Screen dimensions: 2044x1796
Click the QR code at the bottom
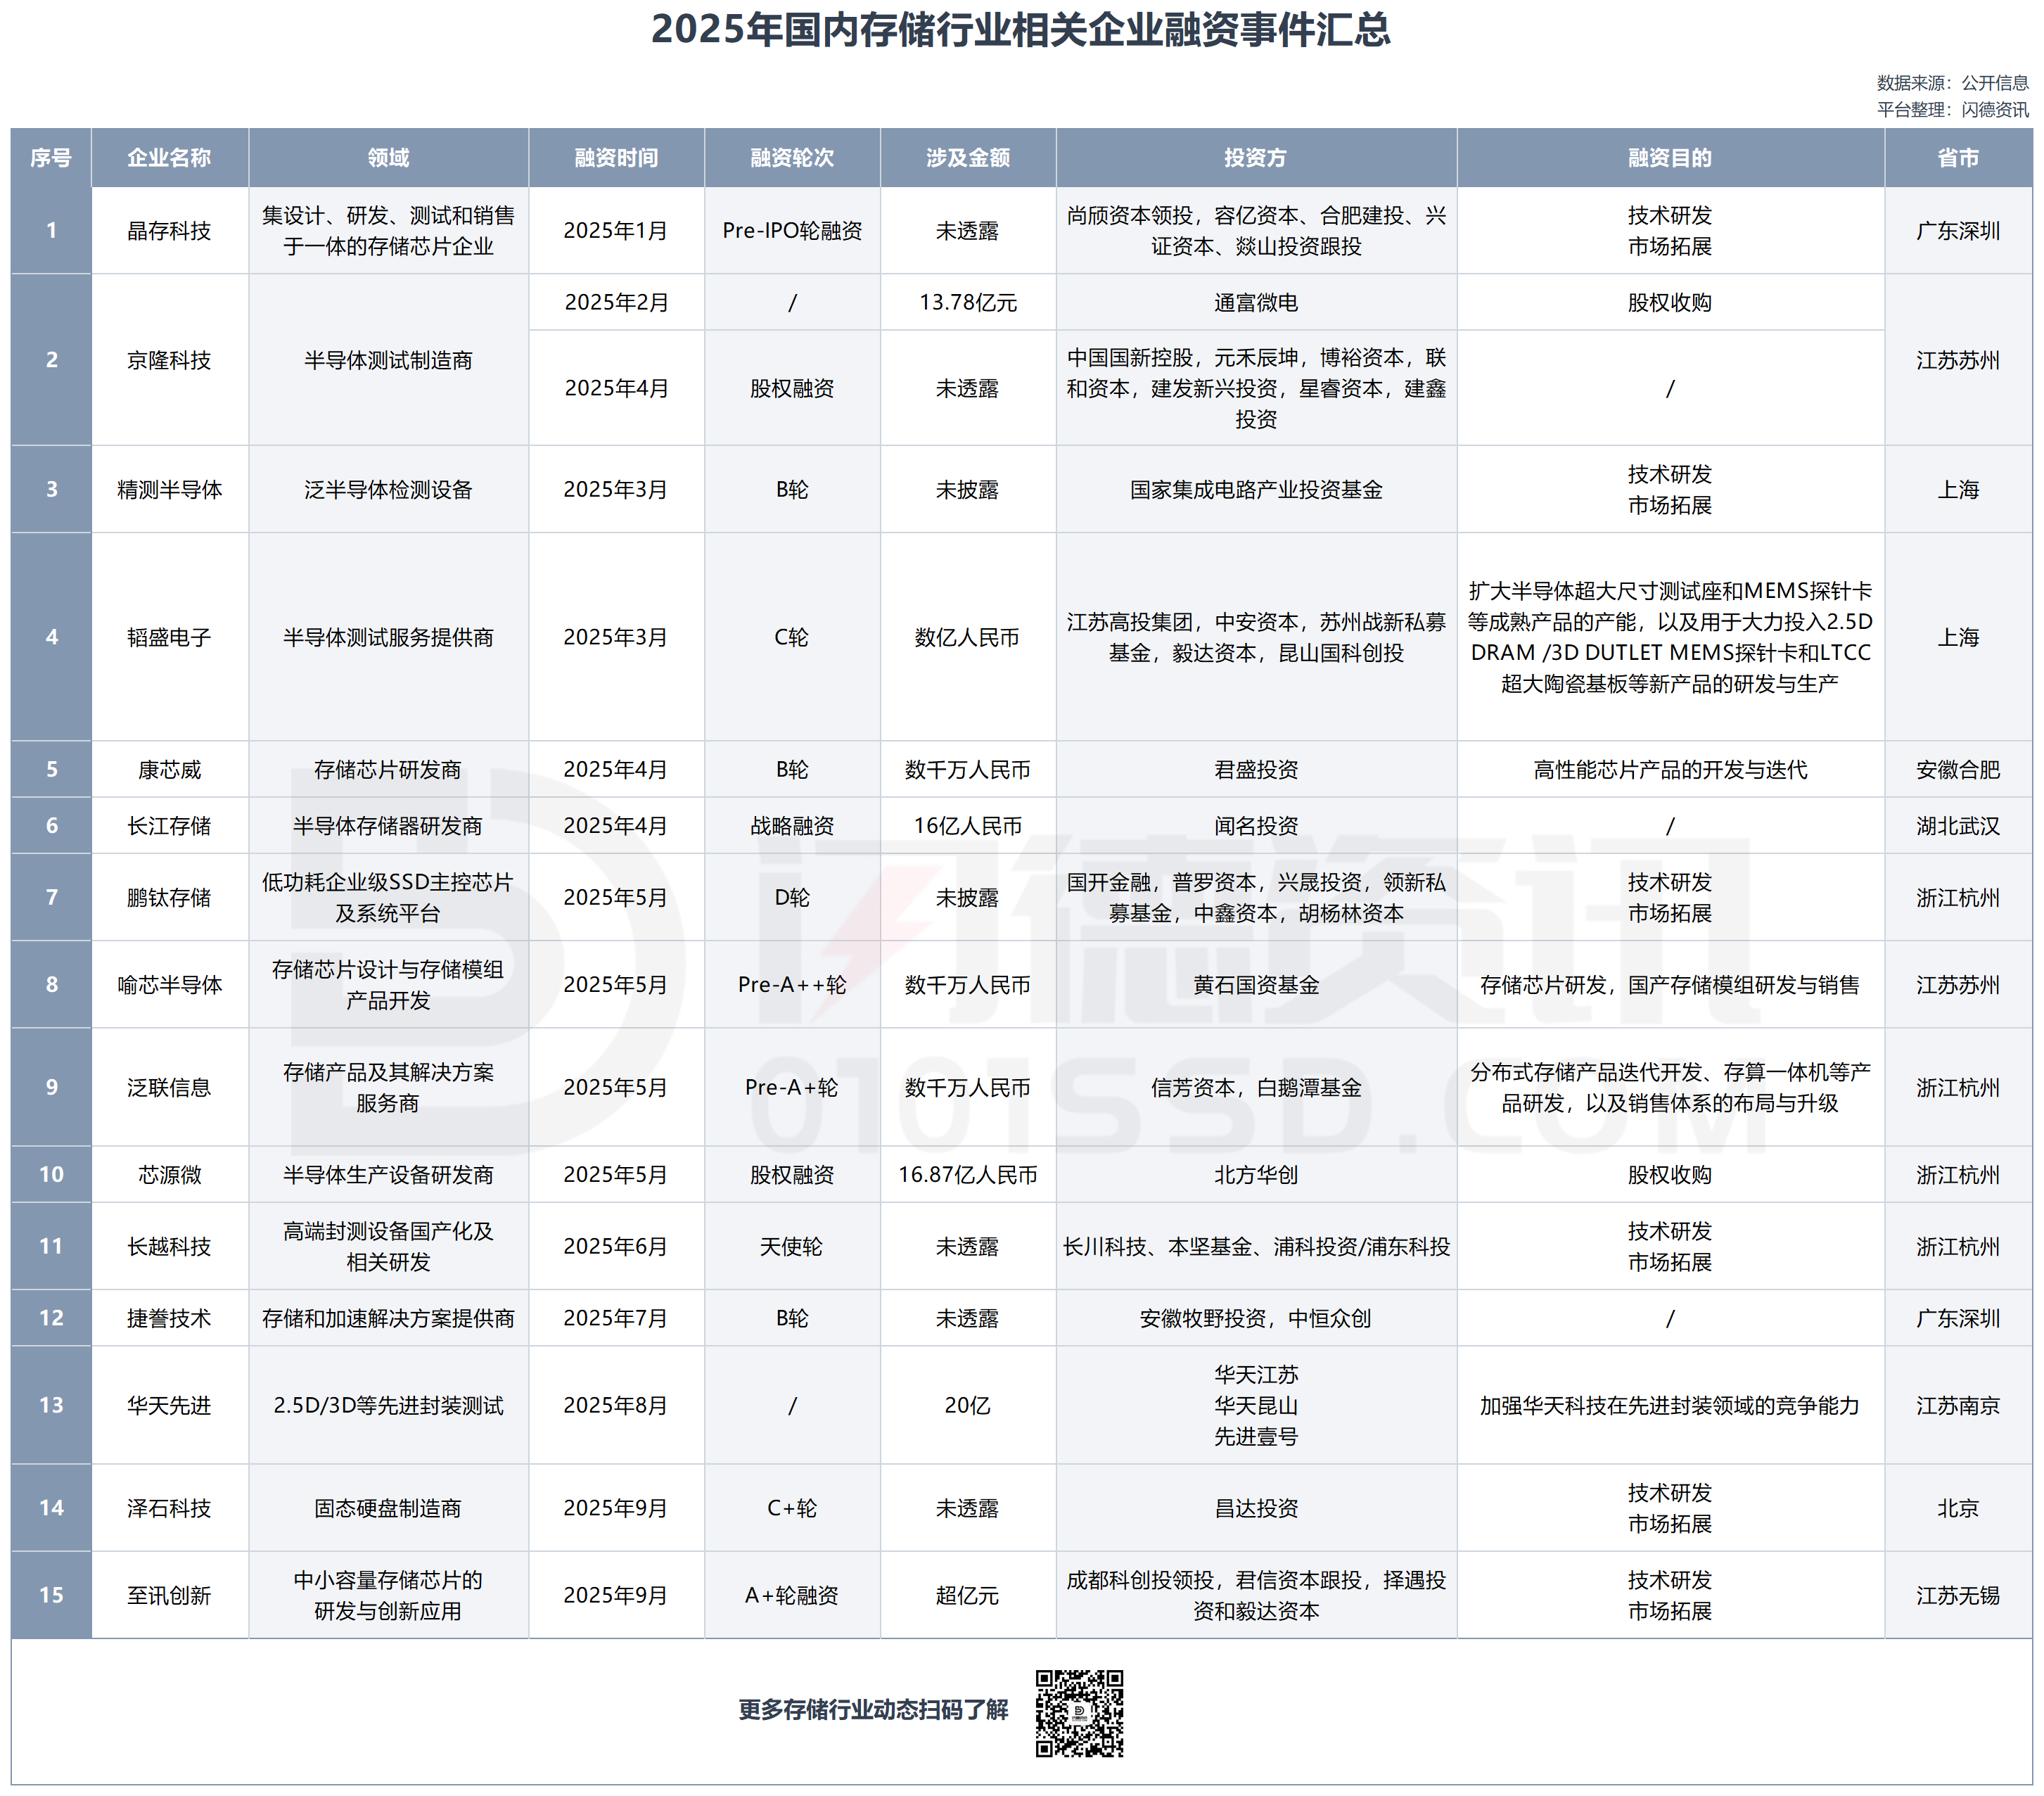point(1079,1712)
